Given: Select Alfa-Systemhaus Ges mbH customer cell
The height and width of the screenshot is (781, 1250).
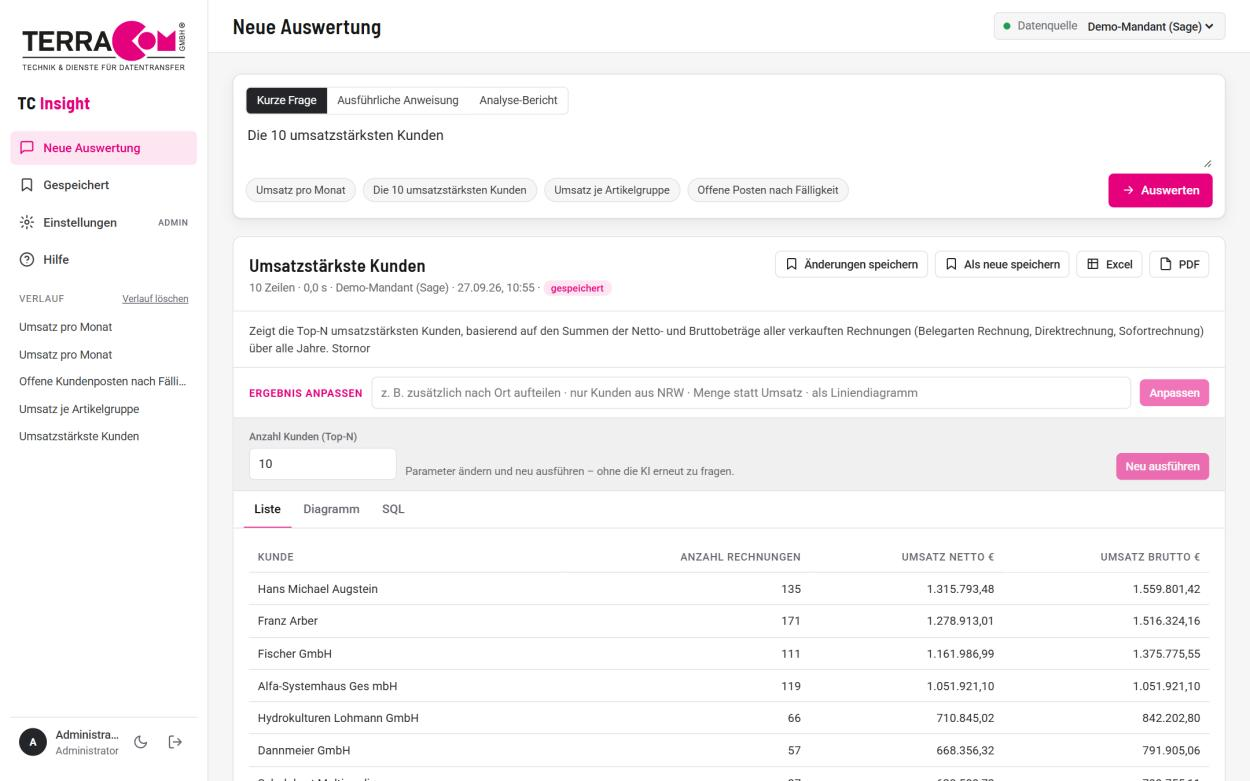Looking at the screenshot, I should [x=327, y=686].
